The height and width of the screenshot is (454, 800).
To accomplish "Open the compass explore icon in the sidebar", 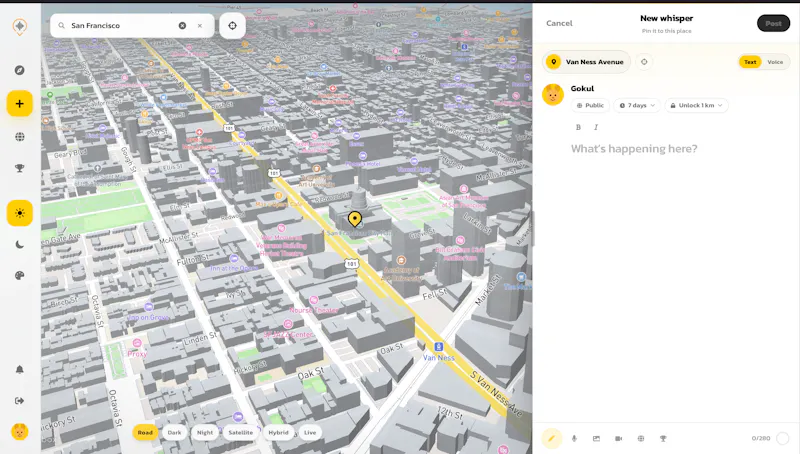I will (19, 70).
